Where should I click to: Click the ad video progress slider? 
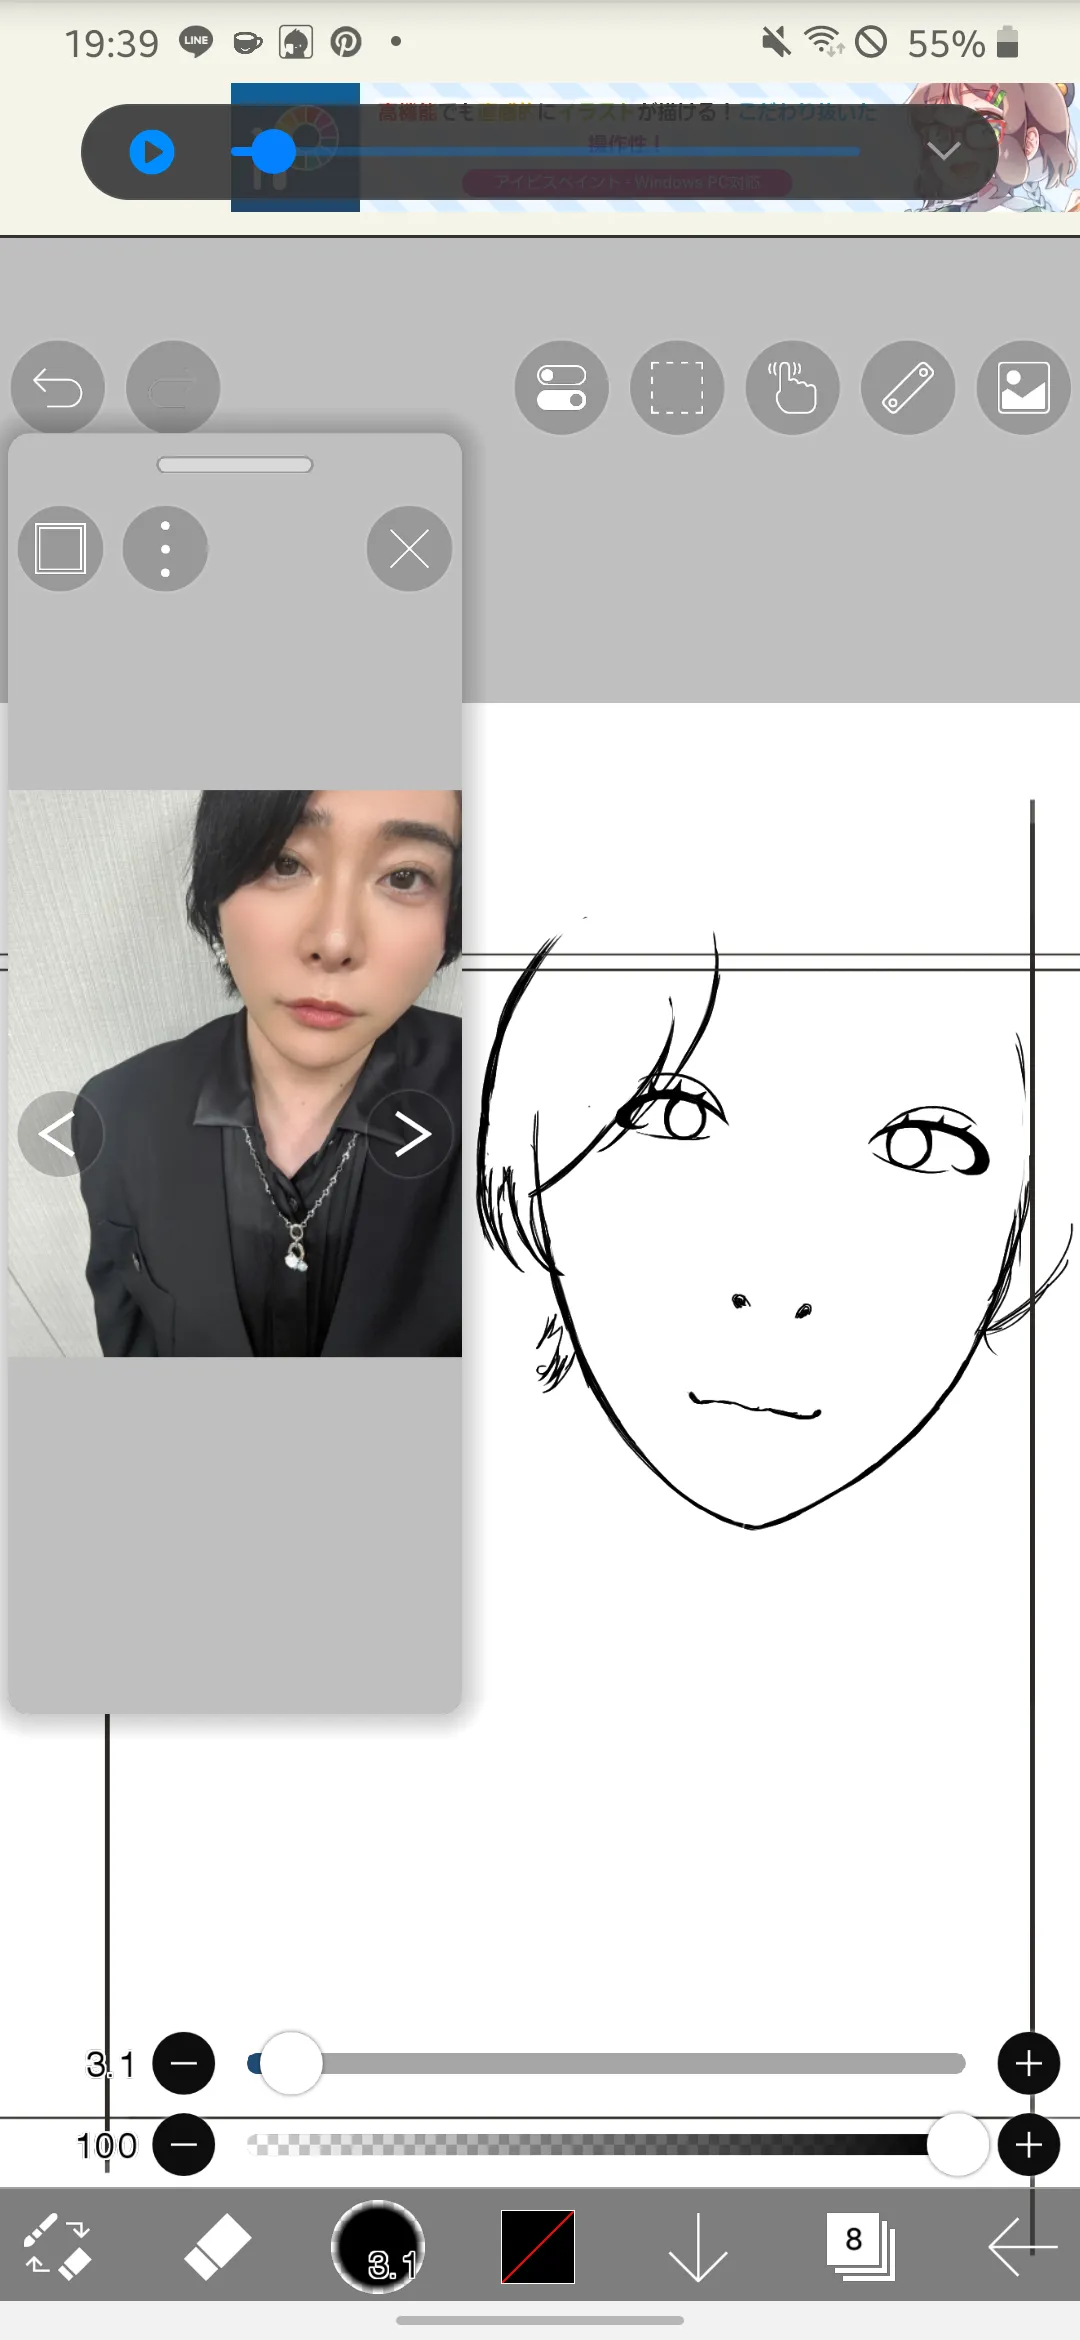pos(545,152)
